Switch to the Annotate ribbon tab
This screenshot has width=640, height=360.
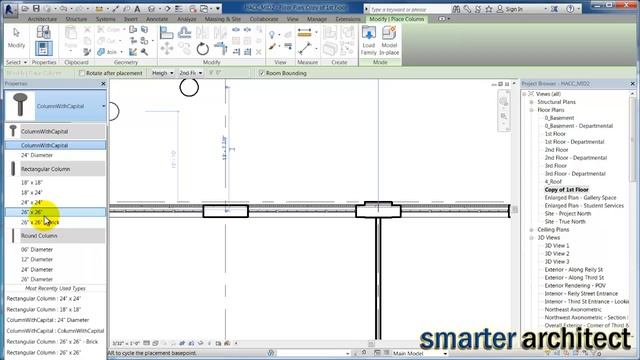point(157,19)
